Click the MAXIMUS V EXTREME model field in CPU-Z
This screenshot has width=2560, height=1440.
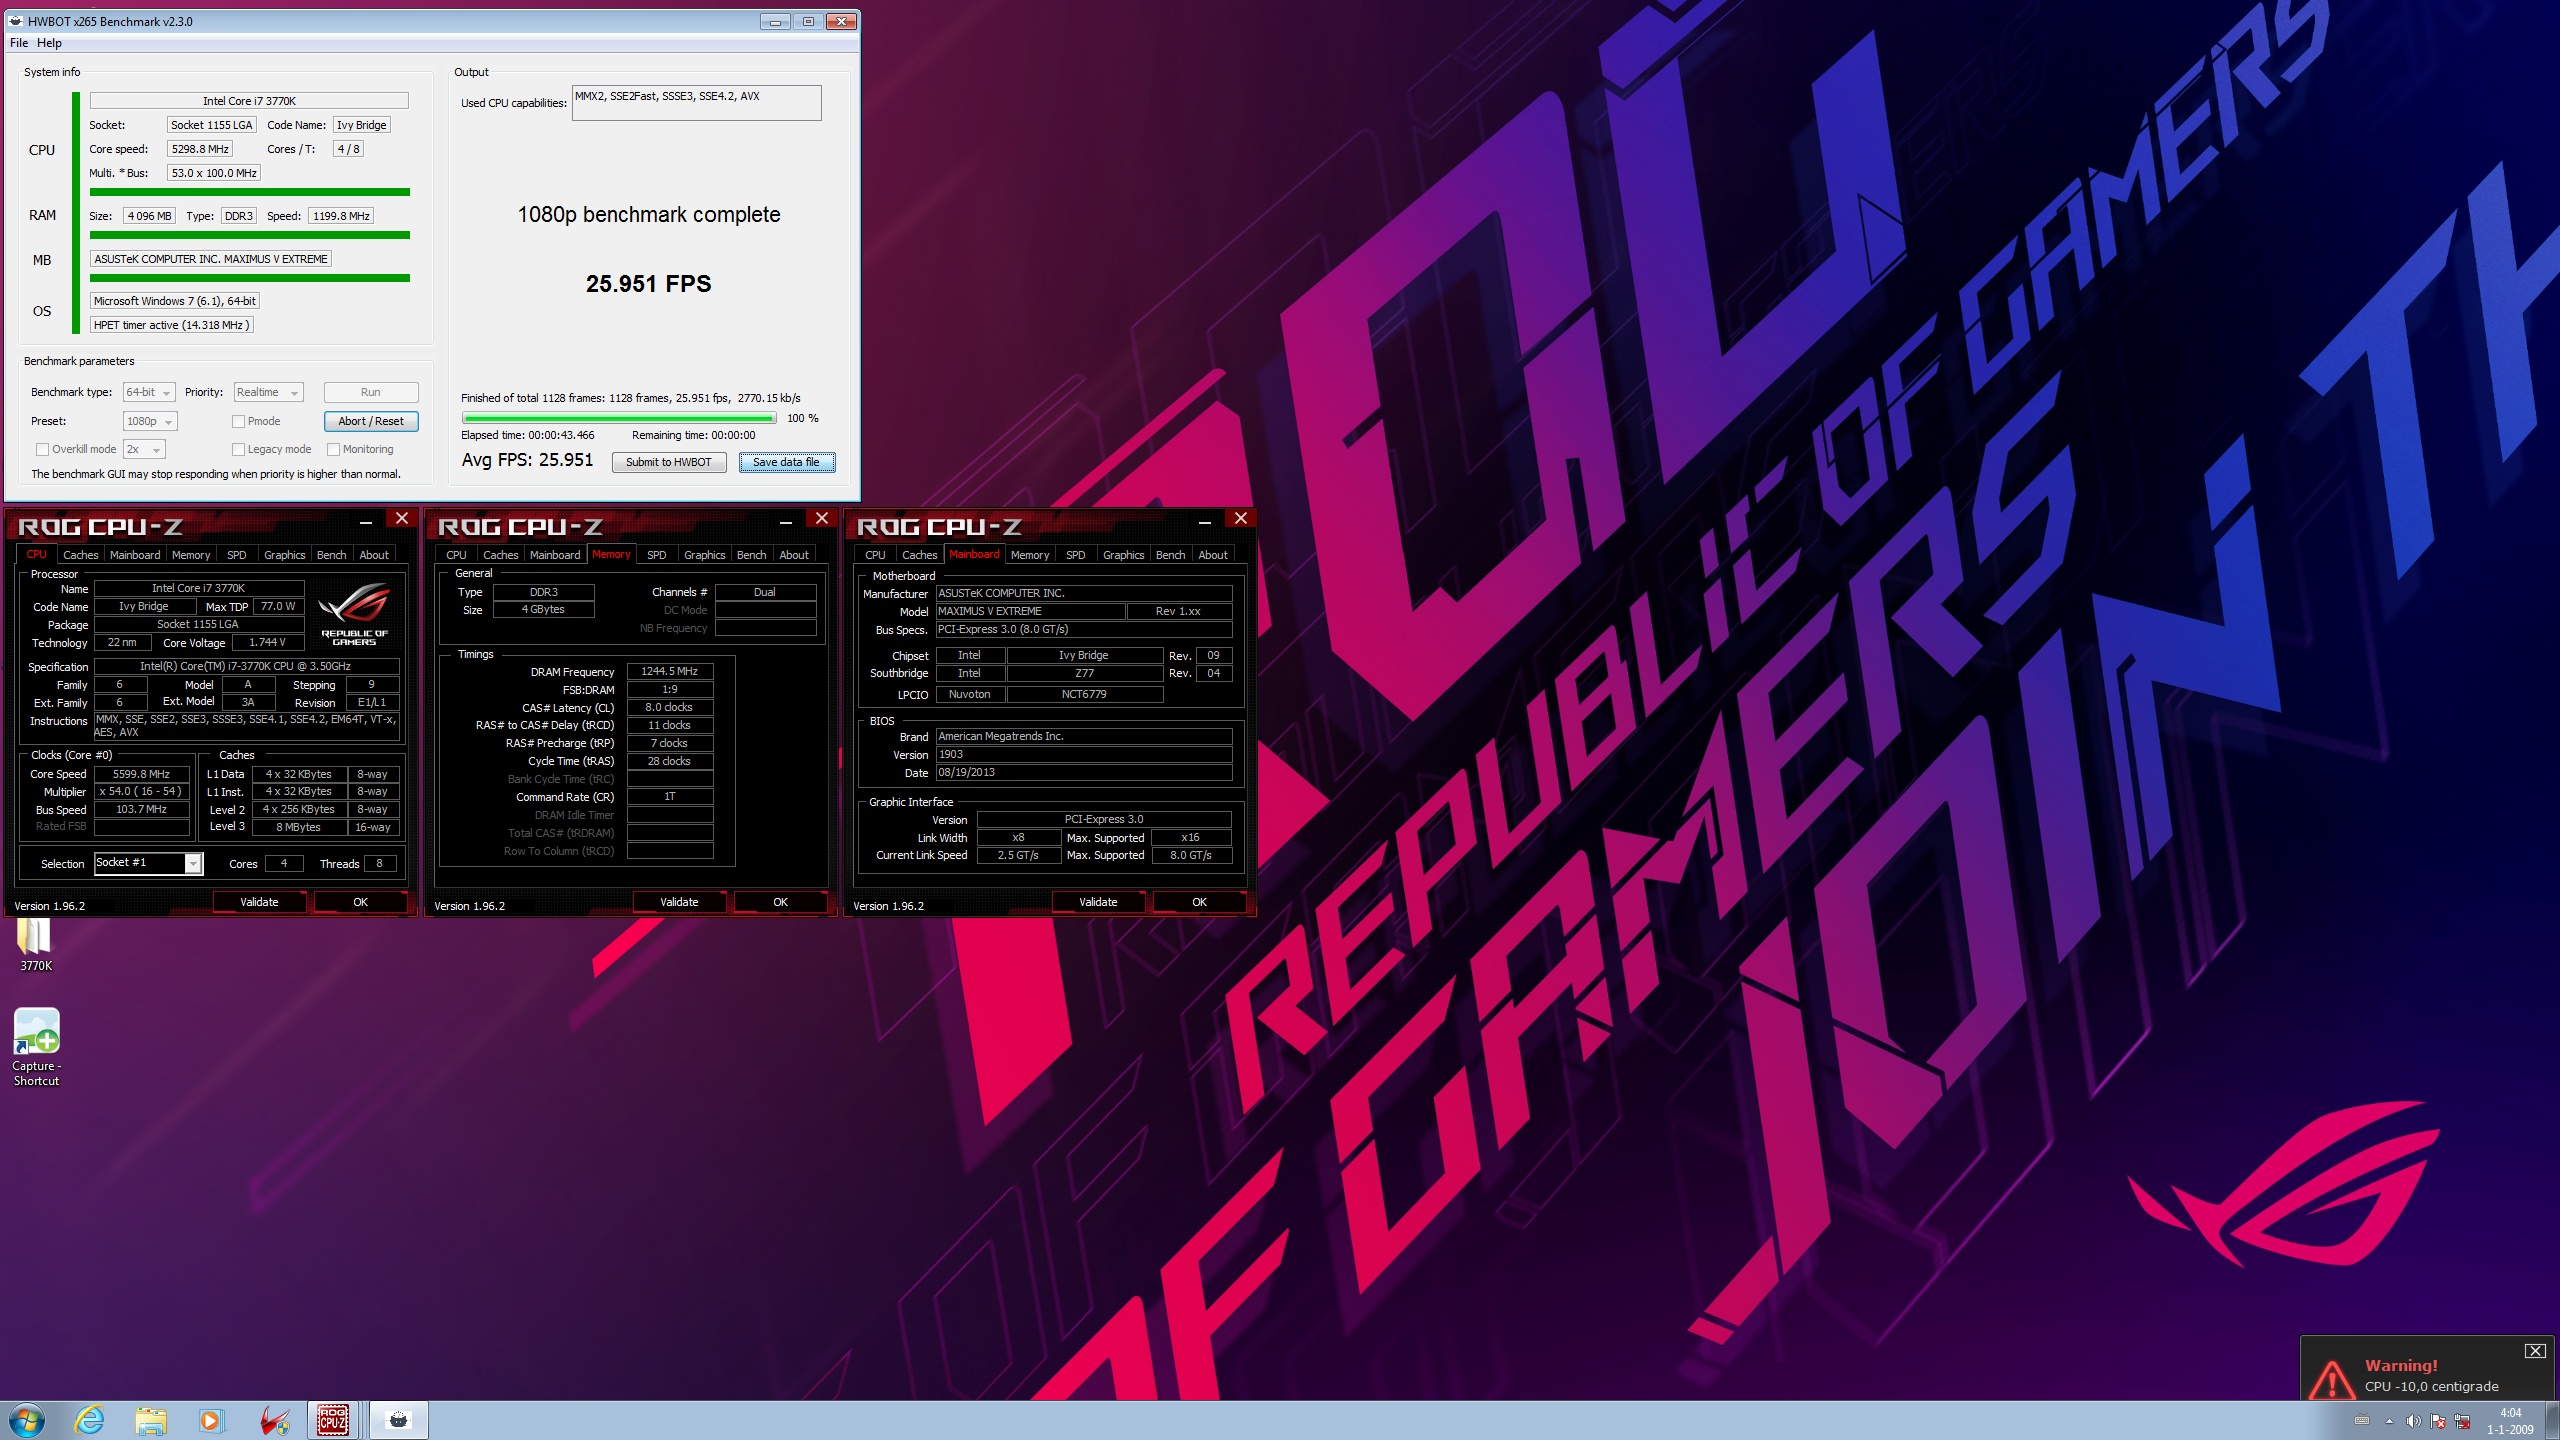click(1030, 612)
